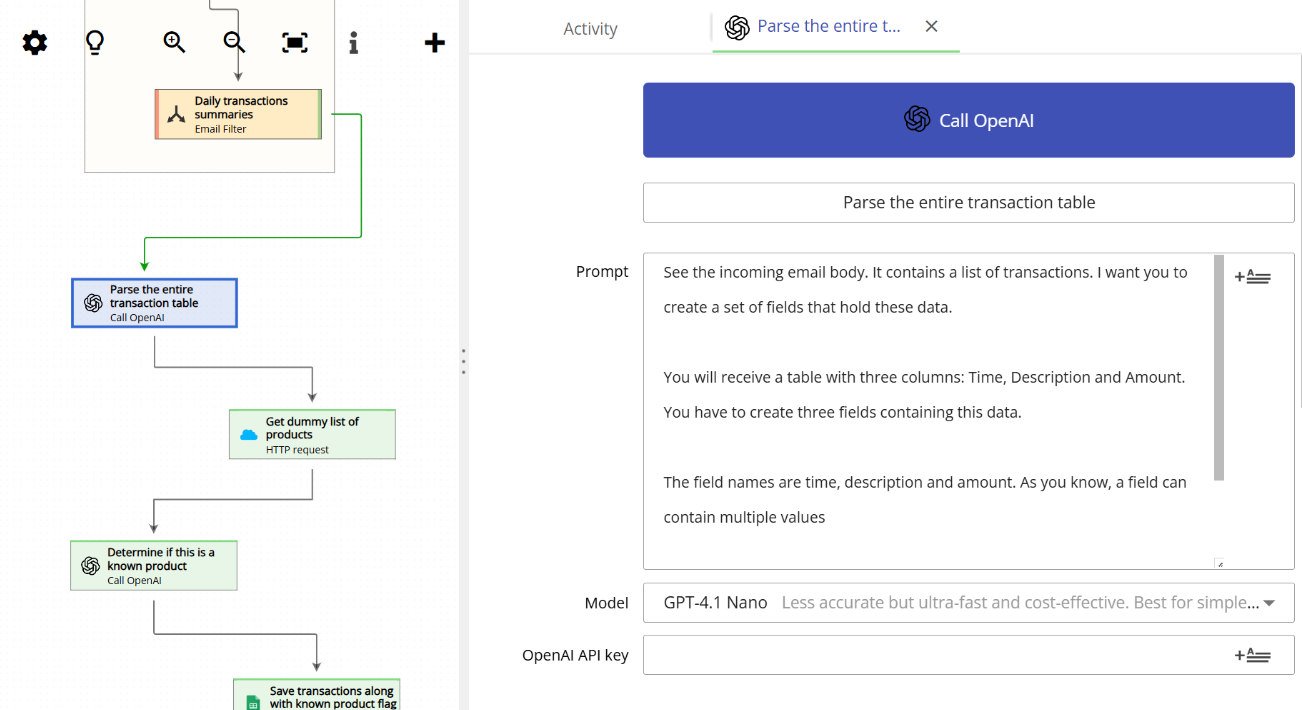Insert a variable into the OpenAI API key field
The width and height of the screenshot is (1302, 710).
click(x=1253, y=654)
